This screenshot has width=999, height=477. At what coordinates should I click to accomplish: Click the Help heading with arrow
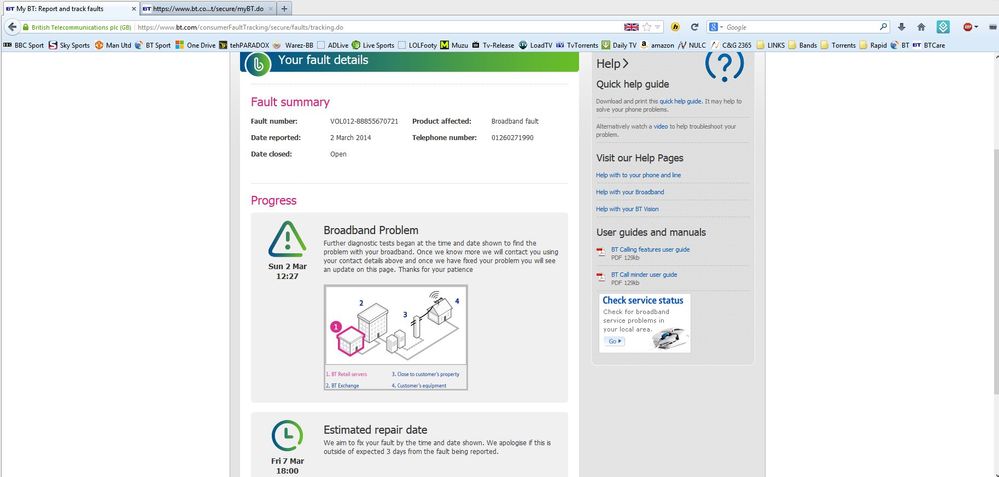tap(613, 64)
